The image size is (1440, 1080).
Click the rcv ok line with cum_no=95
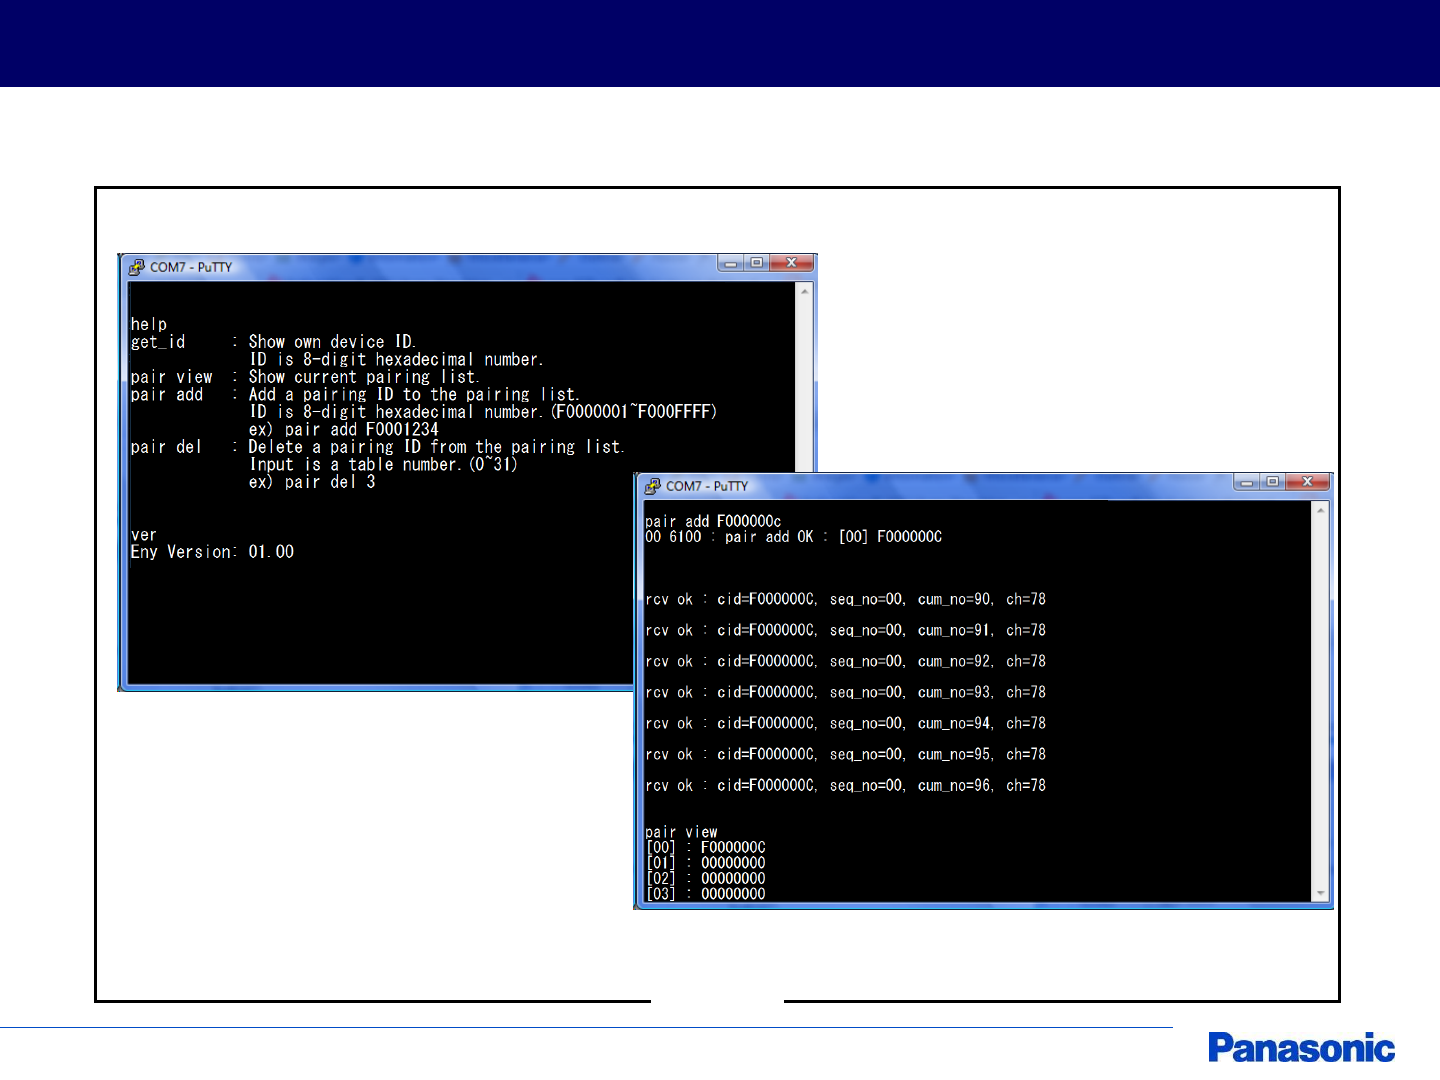pyautogui.click(x=845, y=754)
